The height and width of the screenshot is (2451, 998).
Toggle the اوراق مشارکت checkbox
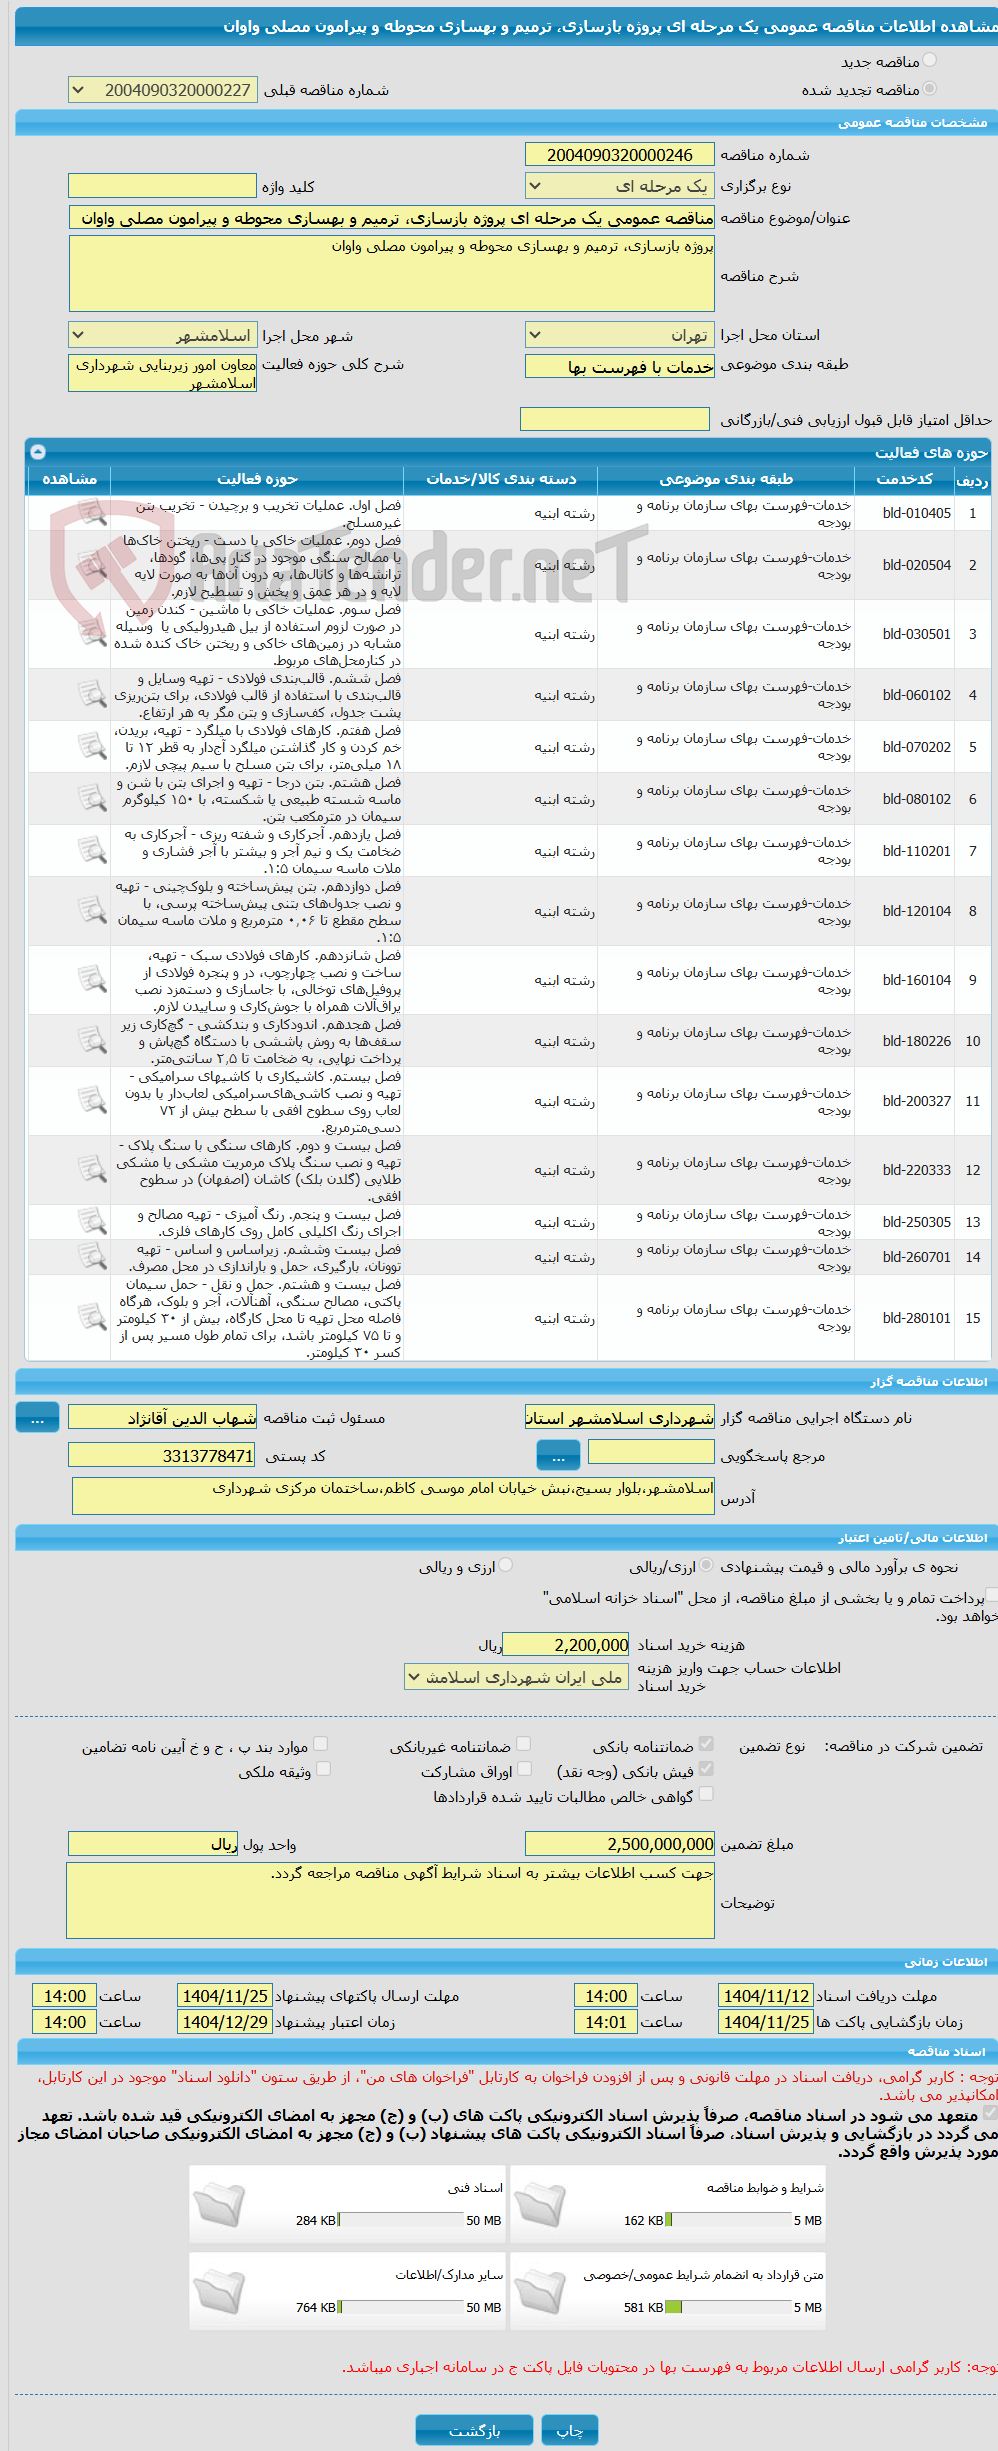click(x=524, y=1769)
